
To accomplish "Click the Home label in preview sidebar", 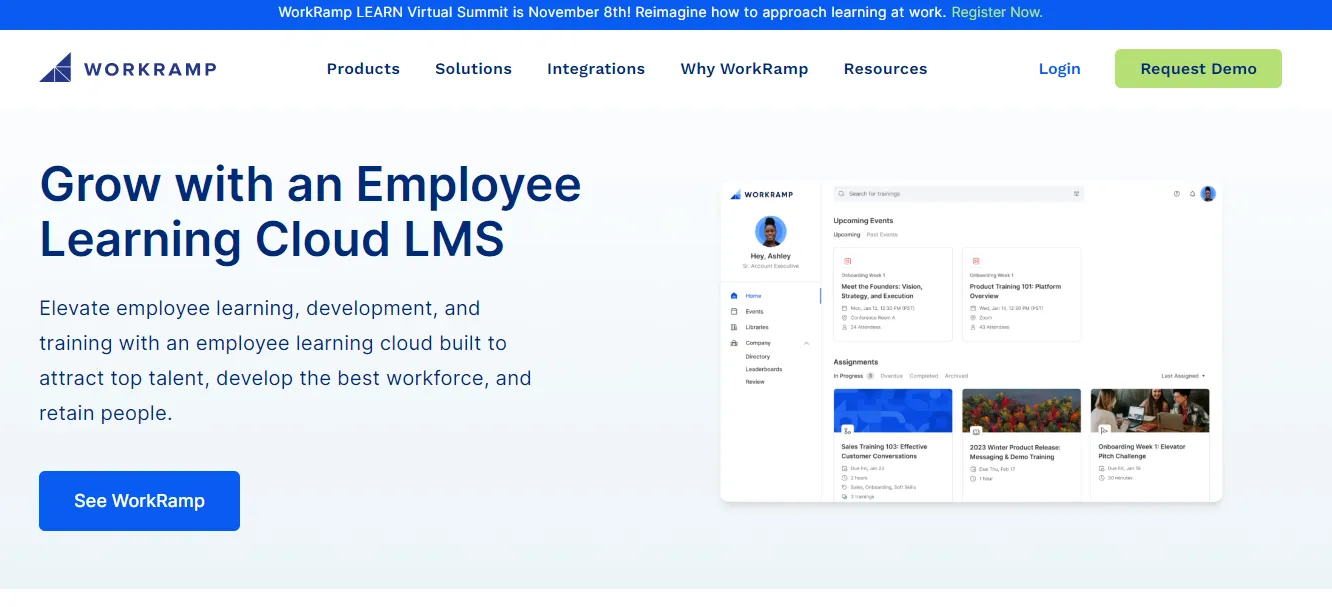I will (x=753, y=296).
